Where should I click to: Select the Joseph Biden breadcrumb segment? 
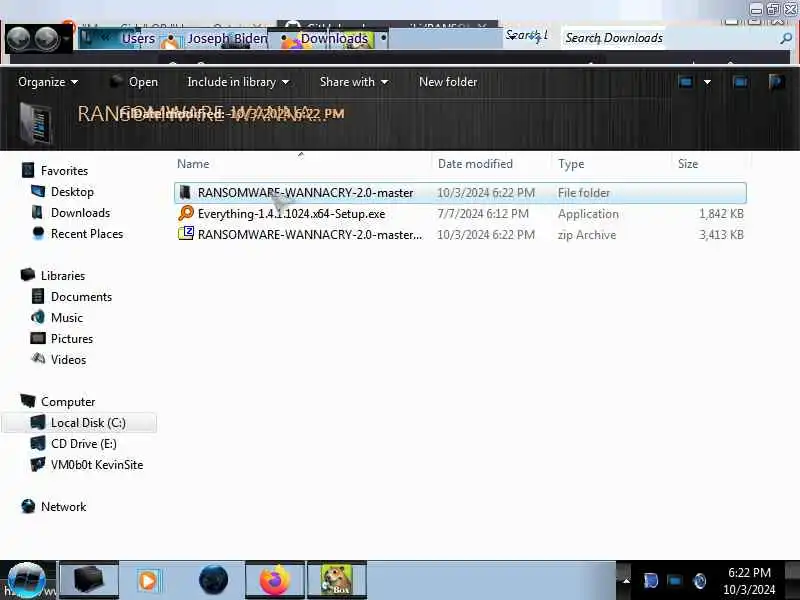(x=227, y=39)
